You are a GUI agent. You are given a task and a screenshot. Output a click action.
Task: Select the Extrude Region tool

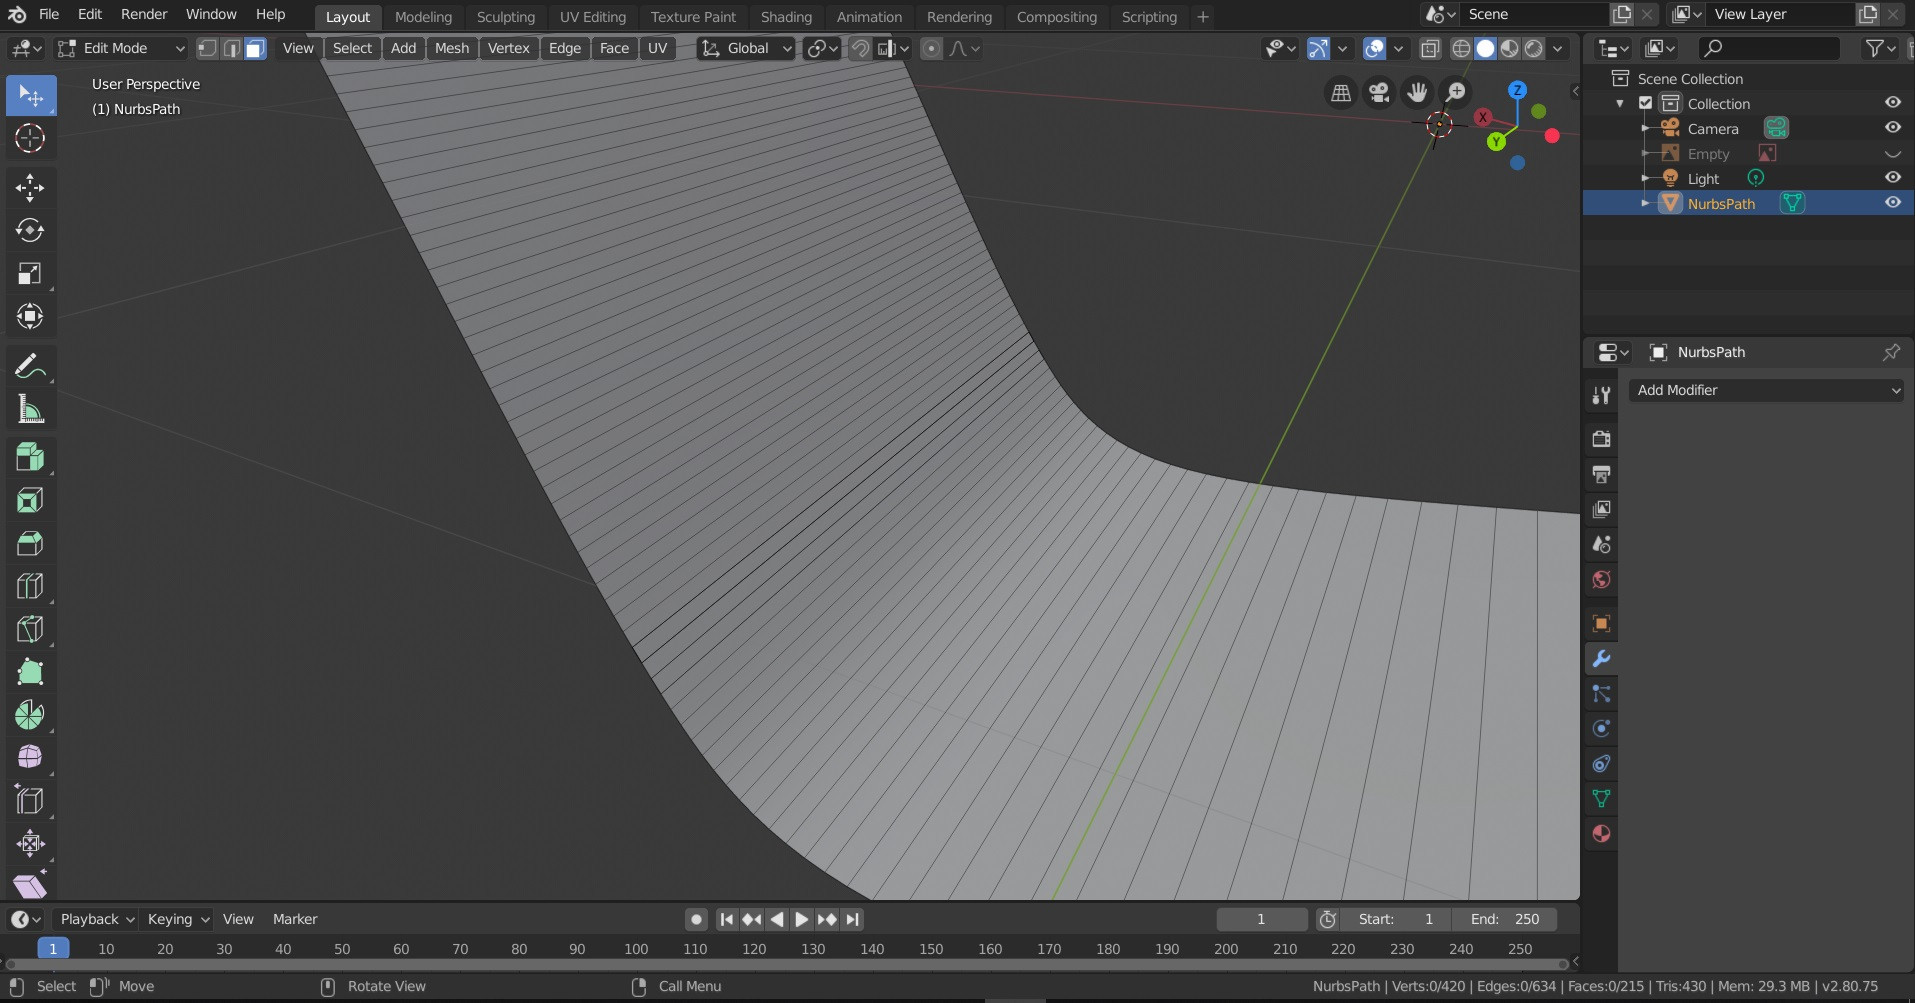click(29, 458)
